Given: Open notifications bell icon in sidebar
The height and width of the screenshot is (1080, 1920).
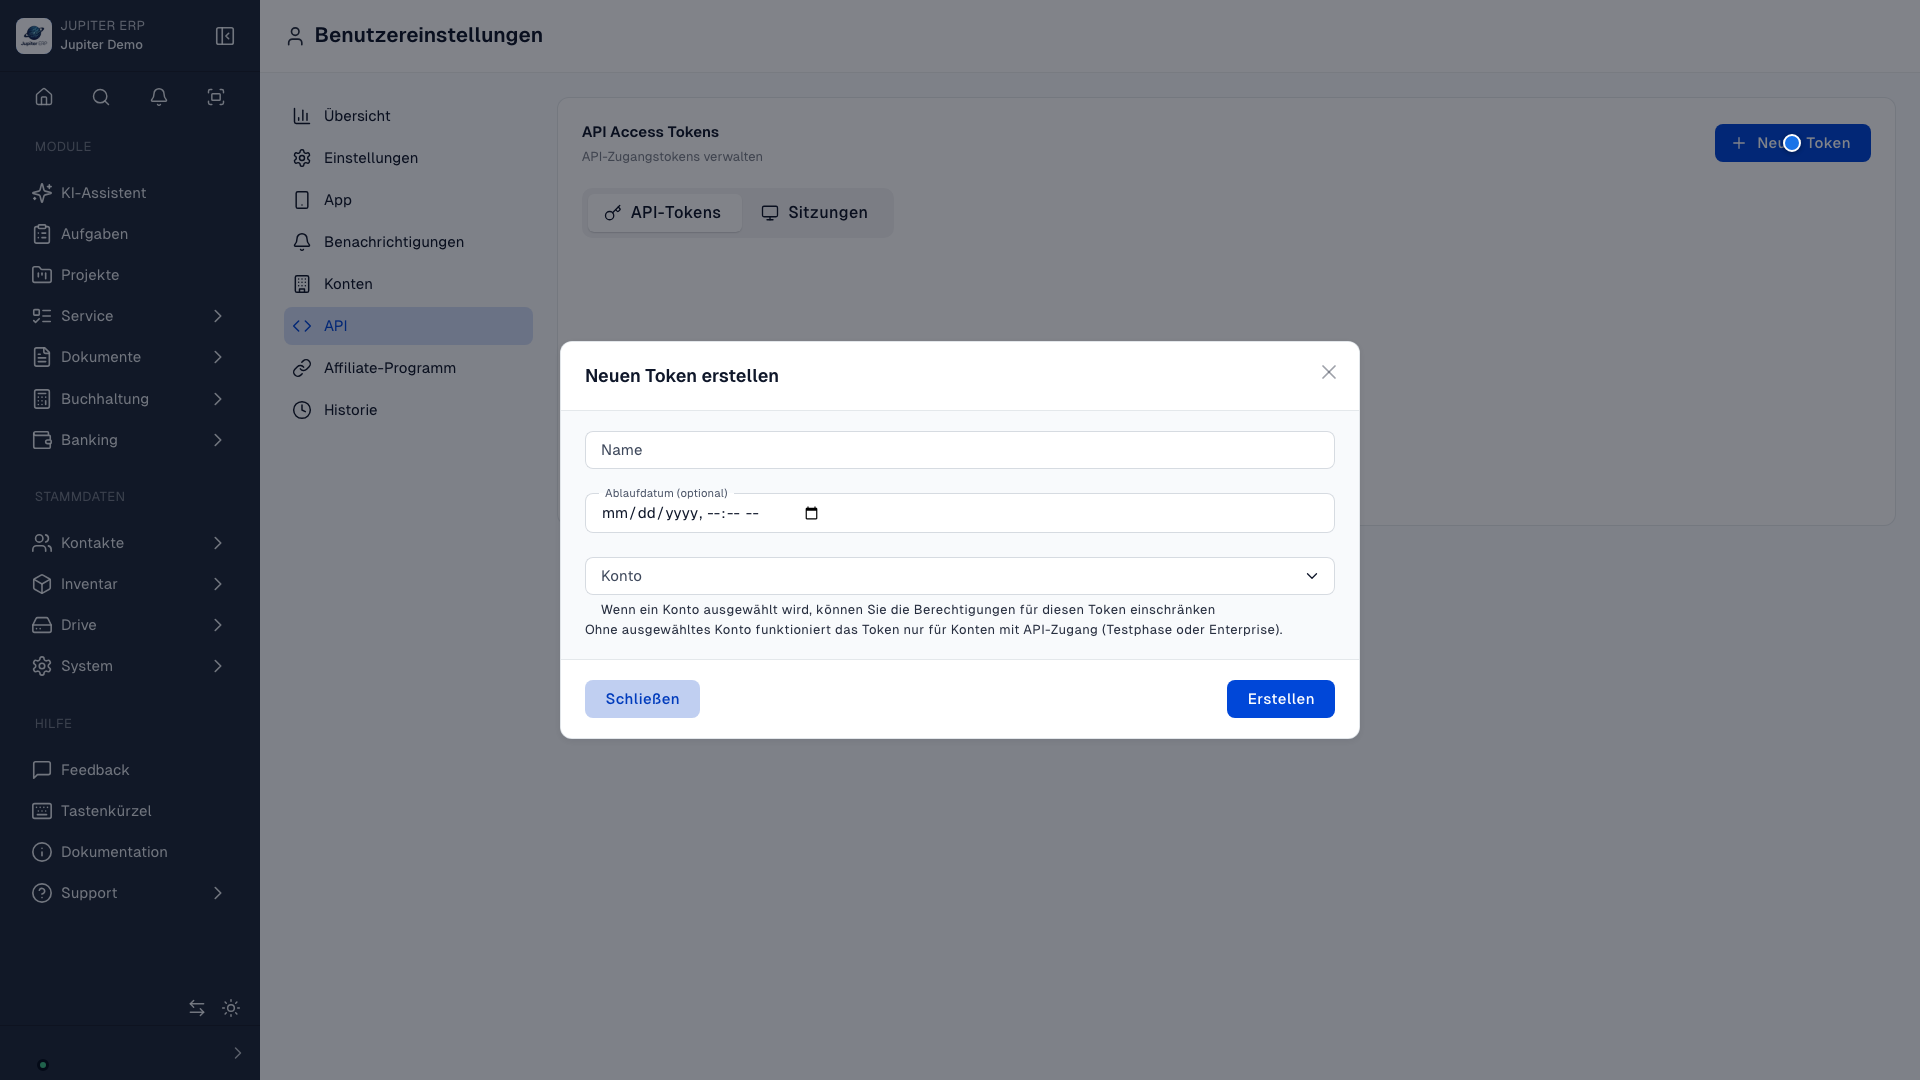Looking at the screenshot, I should [159, 97].
